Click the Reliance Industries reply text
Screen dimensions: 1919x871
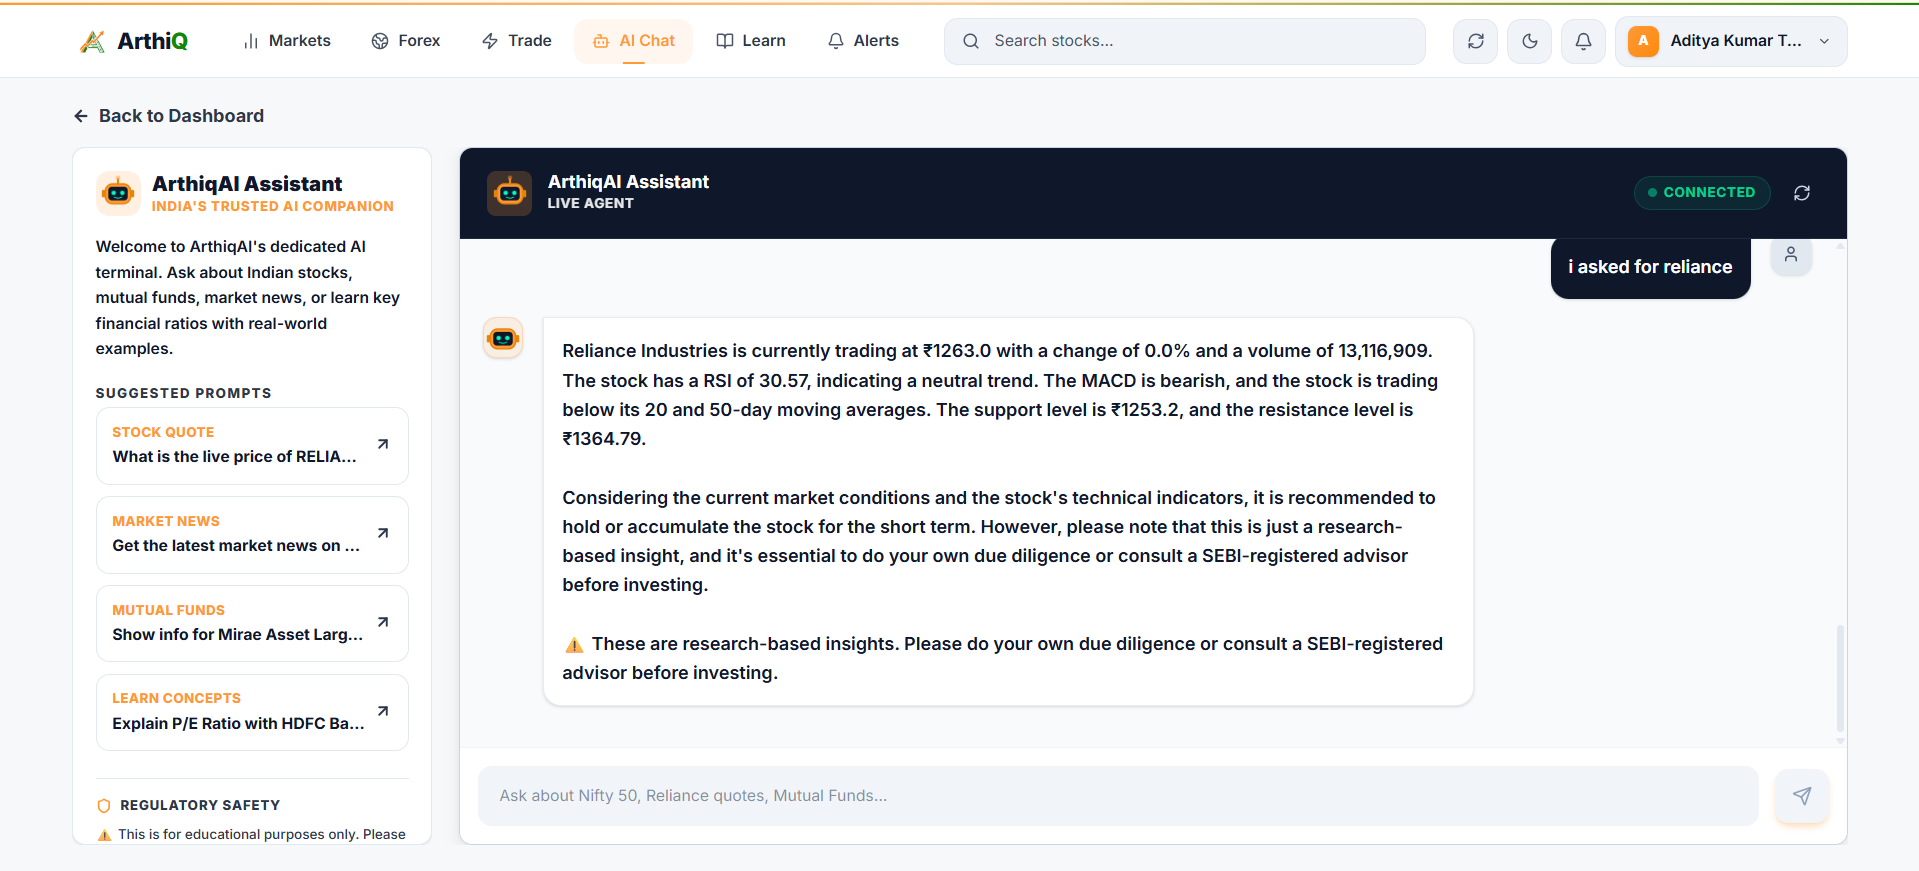click(x=1008, y=511)
